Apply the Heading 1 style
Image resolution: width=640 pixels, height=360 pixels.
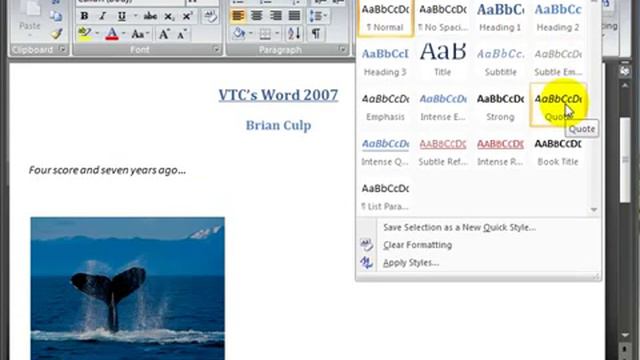coord(500,18)
